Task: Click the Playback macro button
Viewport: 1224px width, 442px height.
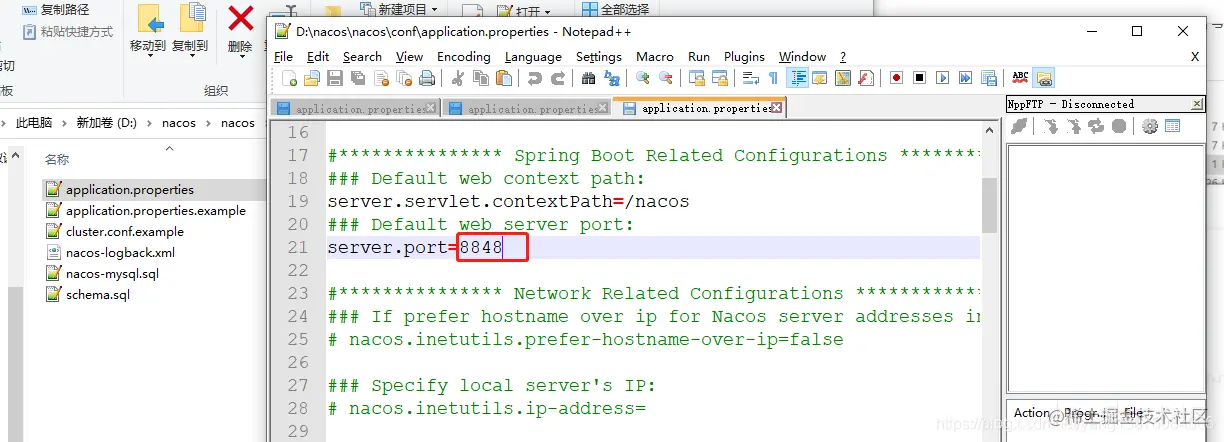Action: [942, 78]
